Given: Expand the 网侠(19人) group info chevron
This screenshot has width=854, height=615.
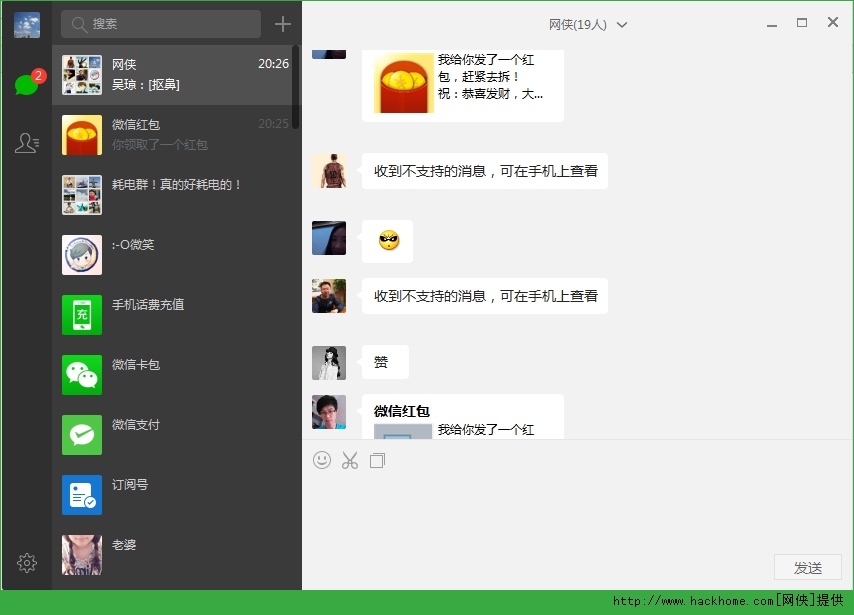Looking at the screenshot, I should pos(621,25).
